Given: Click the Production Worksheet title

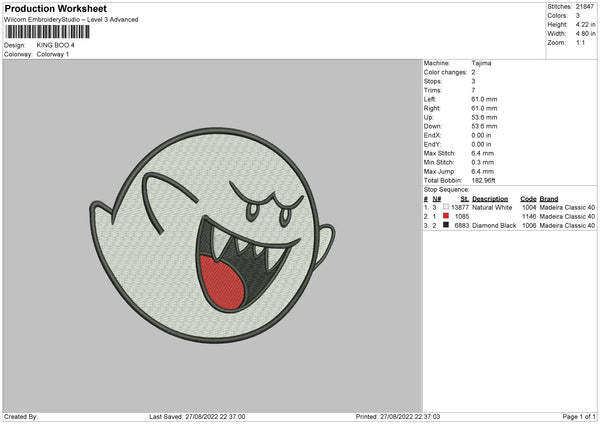Looking at the screenshot, I should click(x=55, y=9).
